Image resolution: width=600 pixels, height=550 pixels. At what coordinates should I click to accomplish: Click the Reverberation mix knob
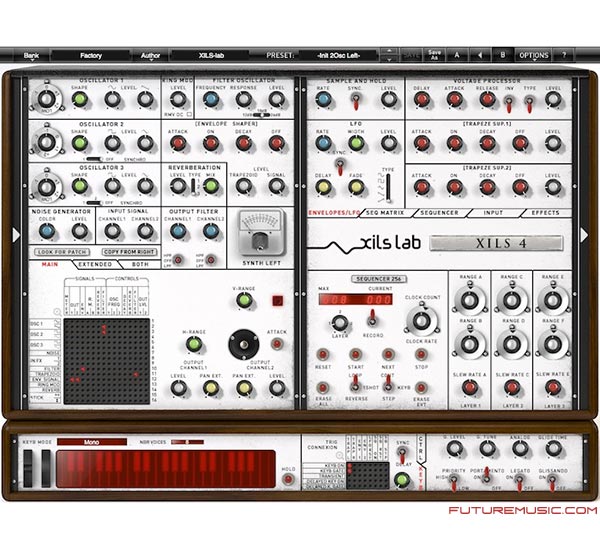(211, 186)
